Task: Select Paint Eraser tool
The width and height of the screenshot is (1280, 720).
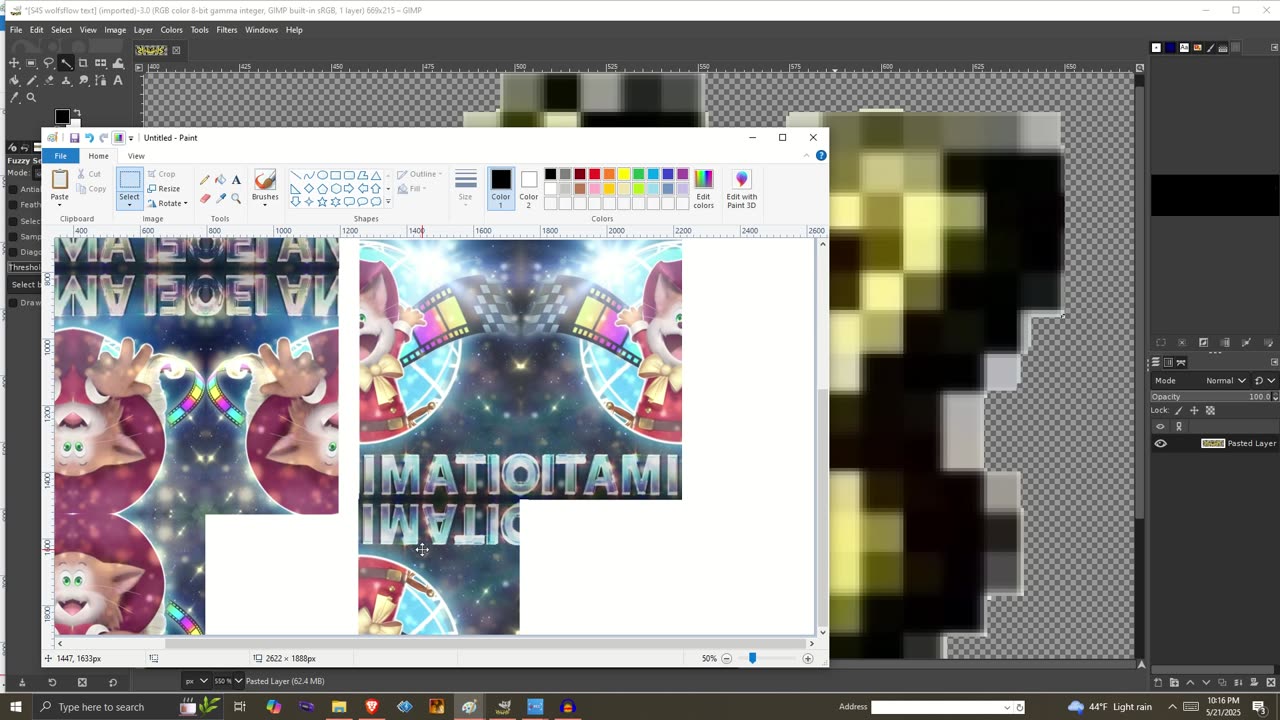Action: pos(205,199)
